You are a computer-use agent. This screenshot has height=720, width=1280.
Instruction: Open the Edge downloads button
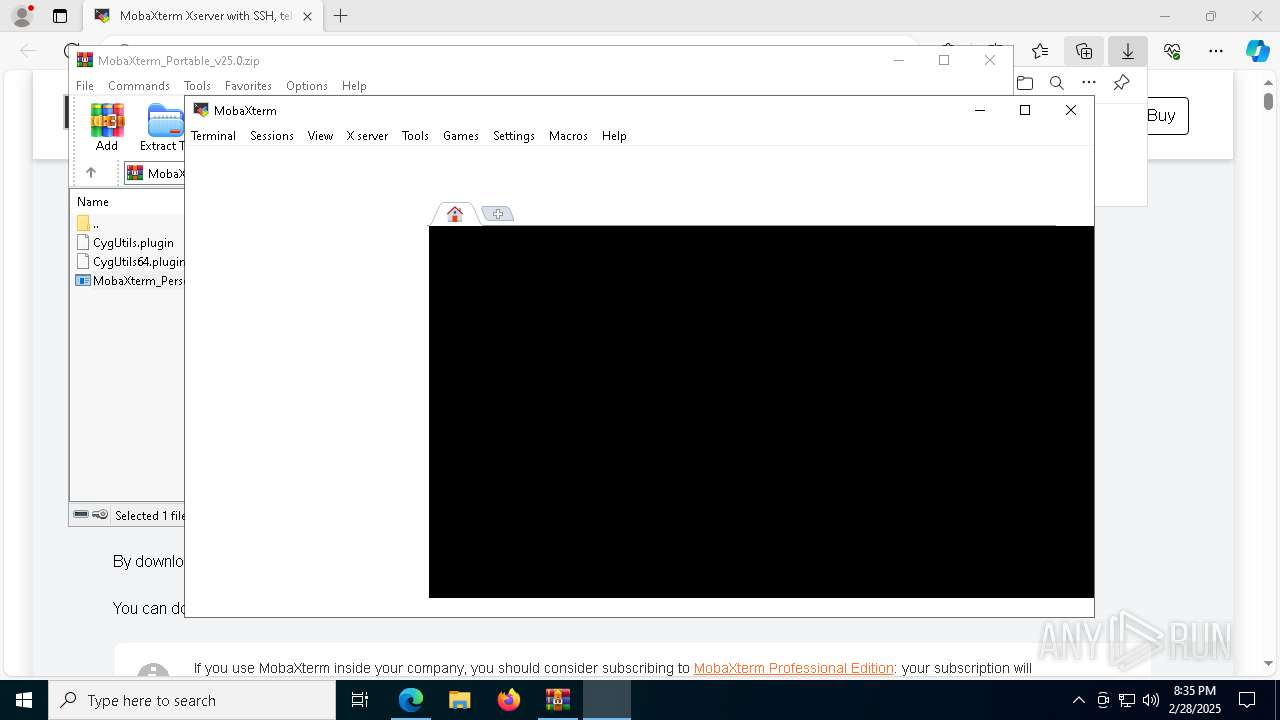coord(1128,51)
